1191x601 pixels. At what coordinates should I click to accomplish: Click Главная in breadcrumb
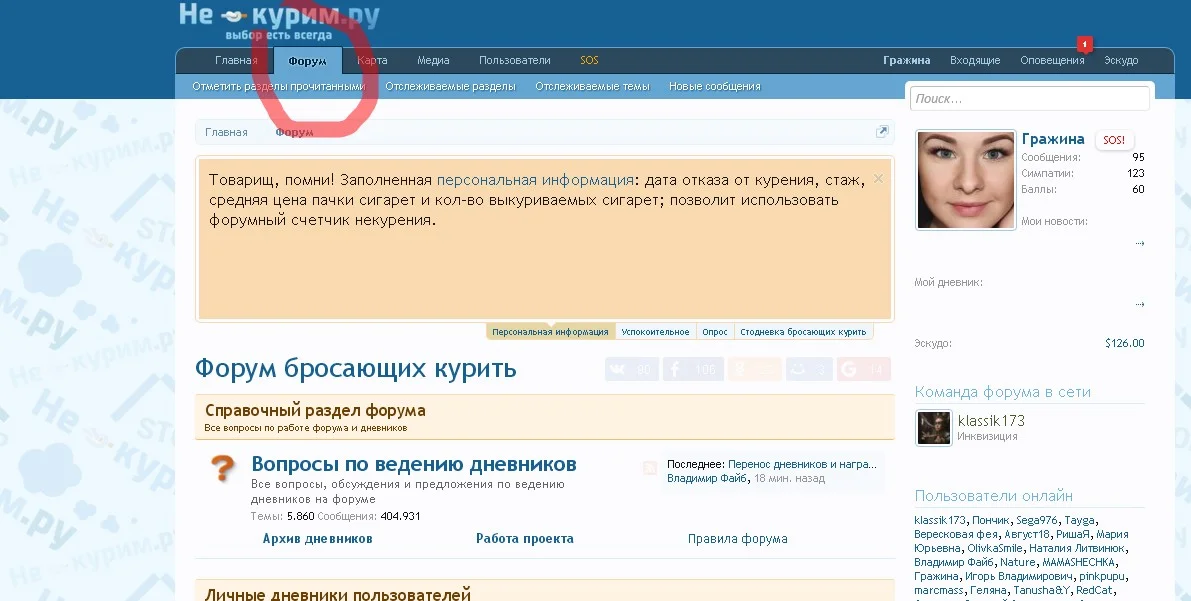click(x=226, y=131)
